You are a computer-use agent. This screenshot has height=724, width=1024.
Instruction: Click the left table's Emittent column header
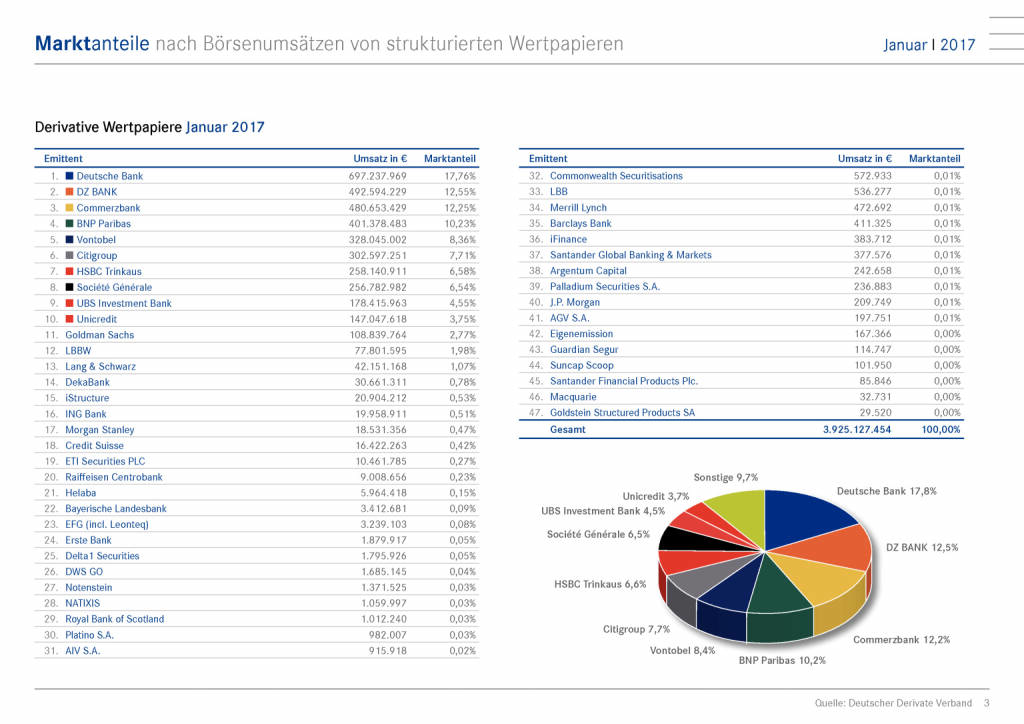(x=63, y=158)
